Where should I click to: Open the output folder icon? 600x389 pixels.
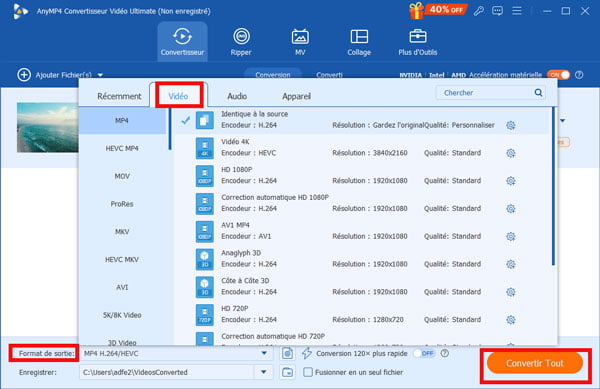[288, 372]
